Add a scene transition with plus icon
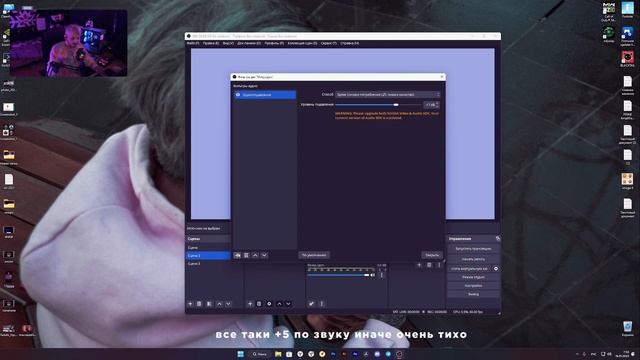Viewport: 640px width, 360px height. tap(419, 265)
